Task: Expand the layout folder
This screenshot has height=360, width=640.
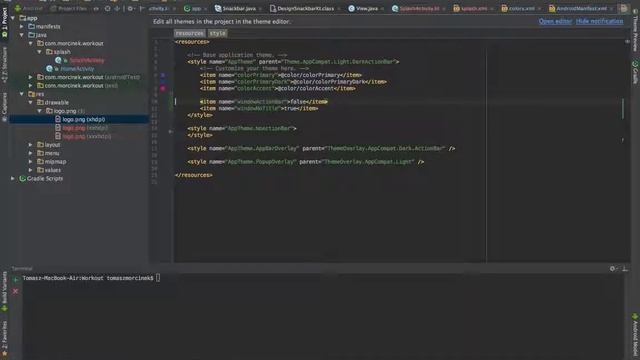Action: pos(31,145)
